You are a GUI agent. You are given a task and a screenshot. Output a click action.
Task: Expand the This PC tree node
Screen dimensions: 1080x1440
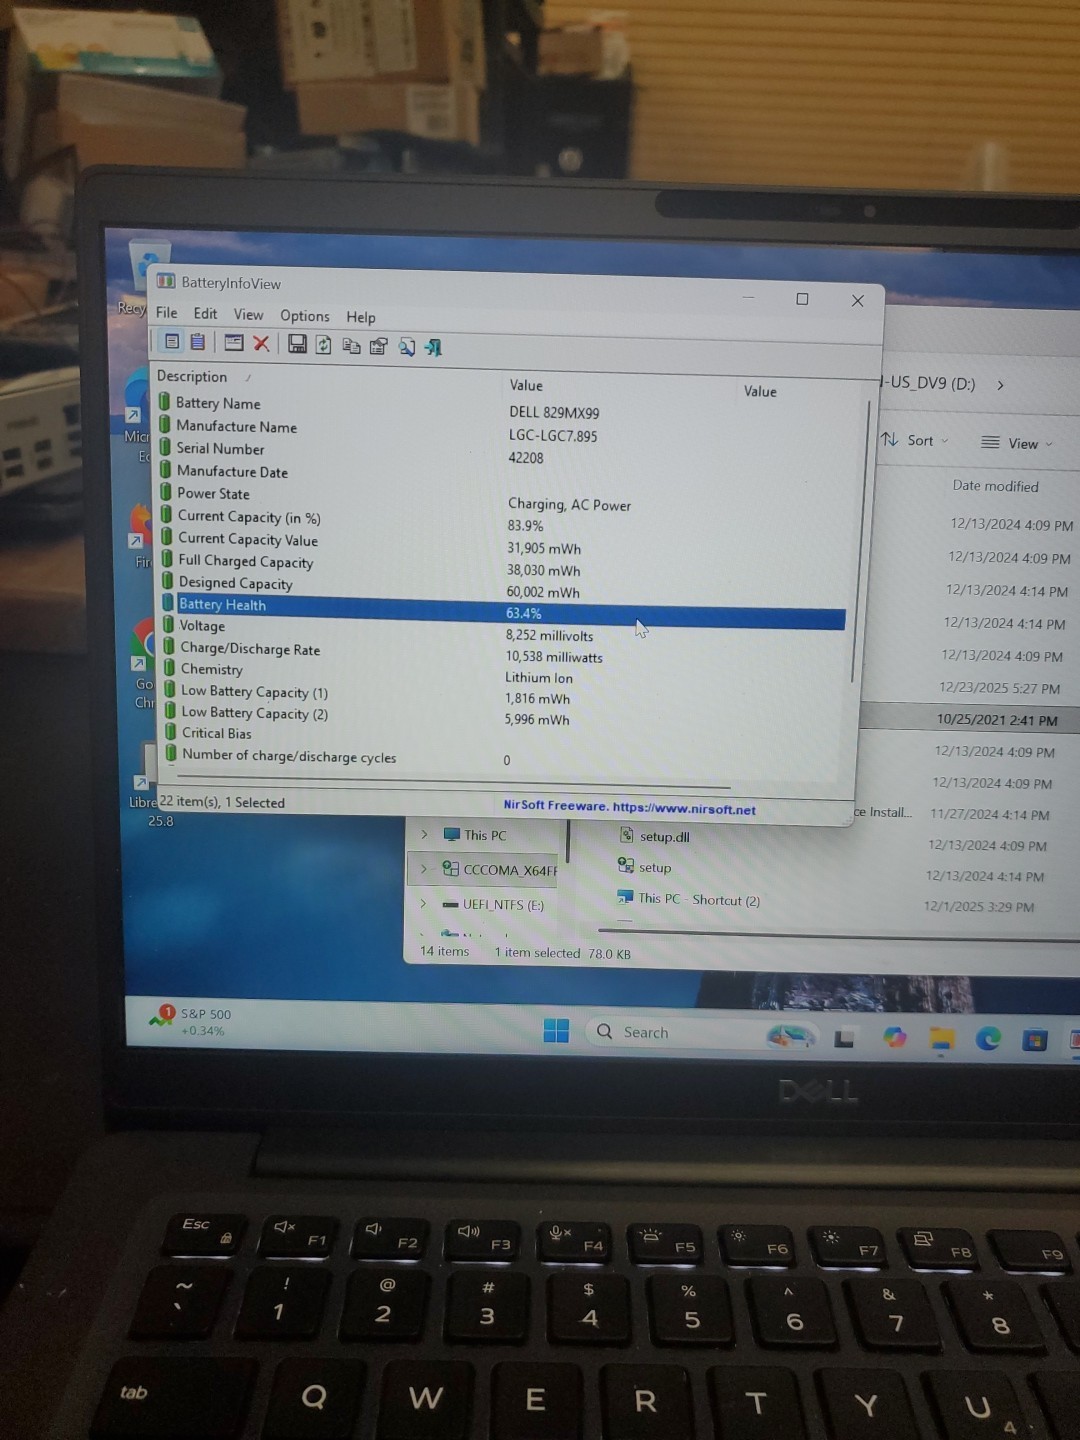tap(424, 834)
